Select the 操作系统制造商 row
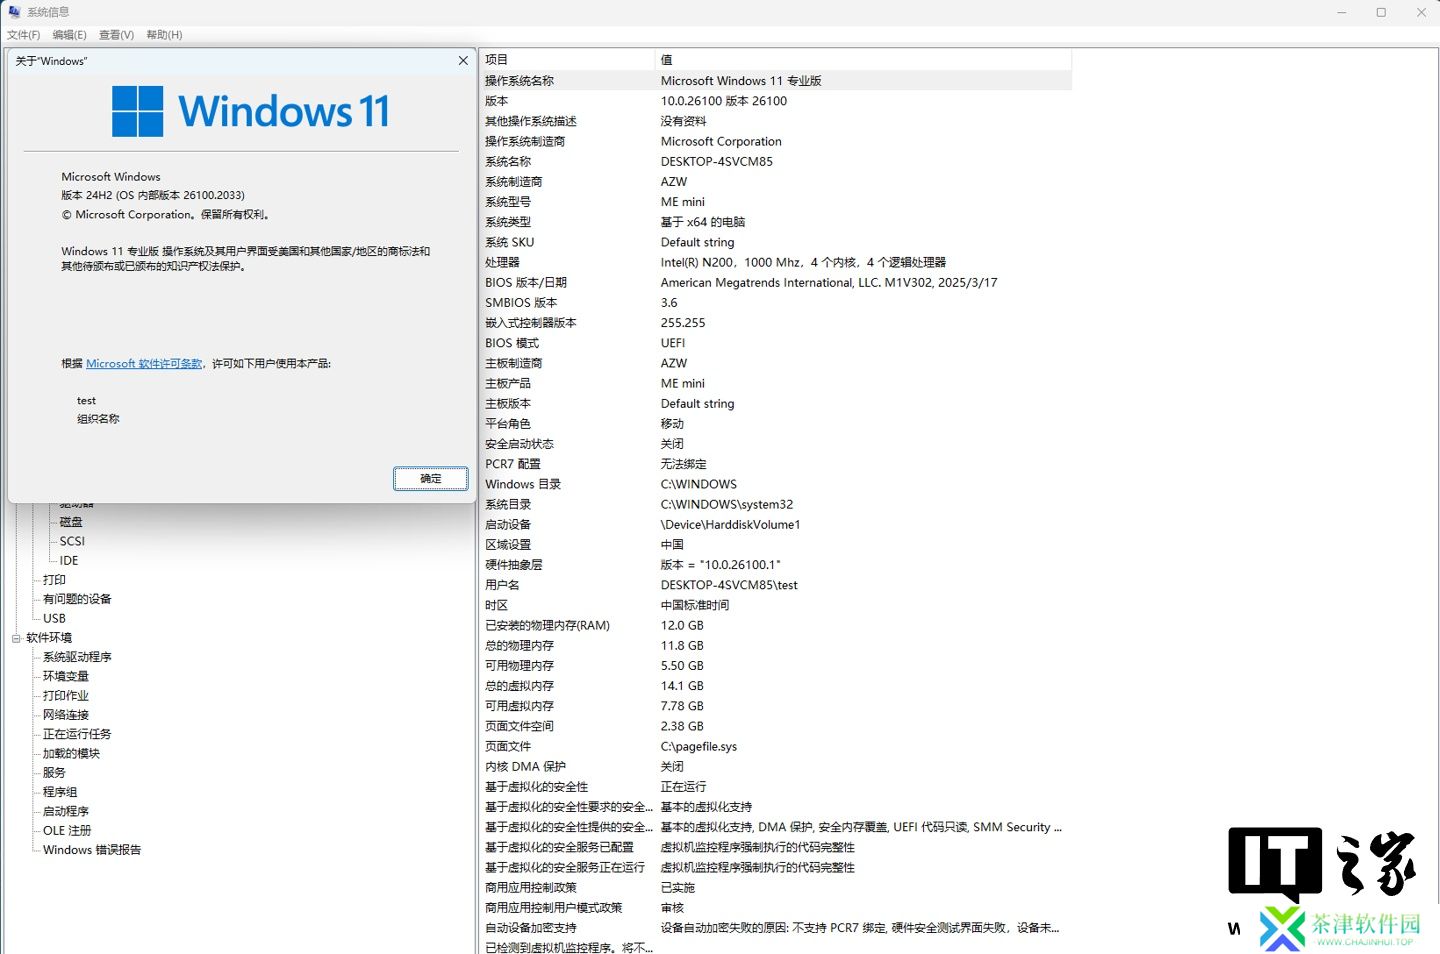 click(x=775, y=142)
